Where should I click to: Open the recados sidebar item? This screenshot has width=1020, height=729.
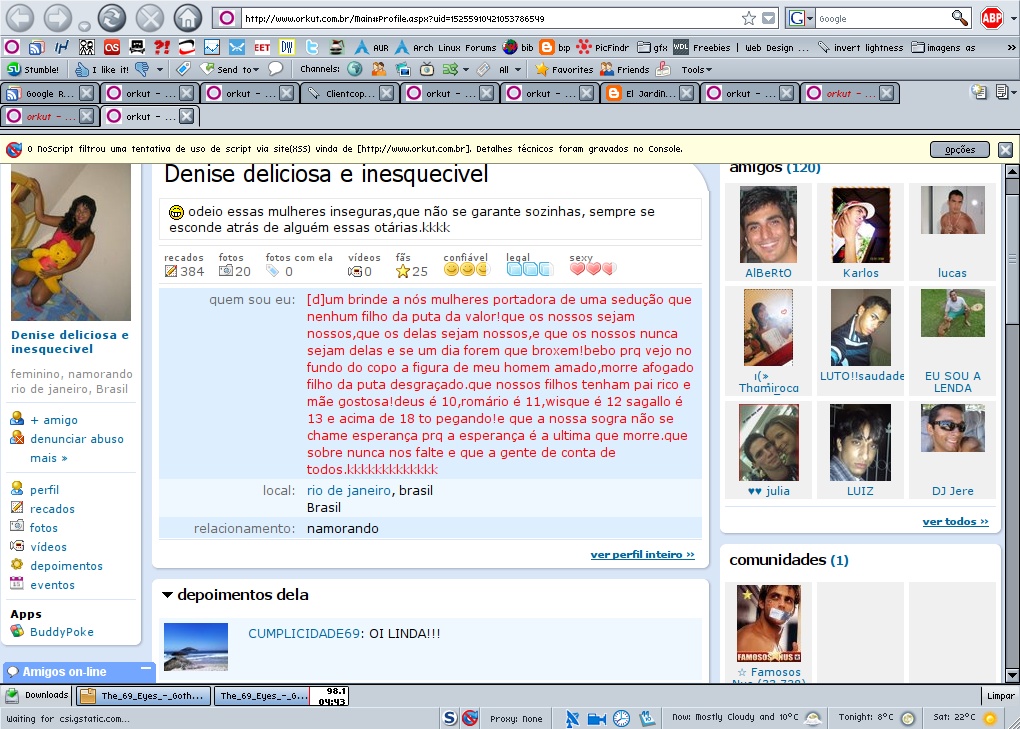52,509
